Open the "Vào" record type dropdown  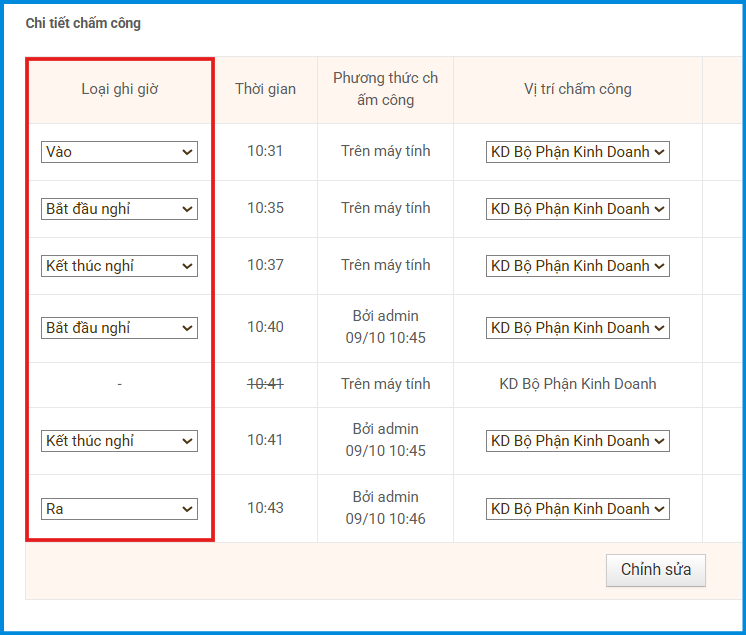tap(119, 152)
